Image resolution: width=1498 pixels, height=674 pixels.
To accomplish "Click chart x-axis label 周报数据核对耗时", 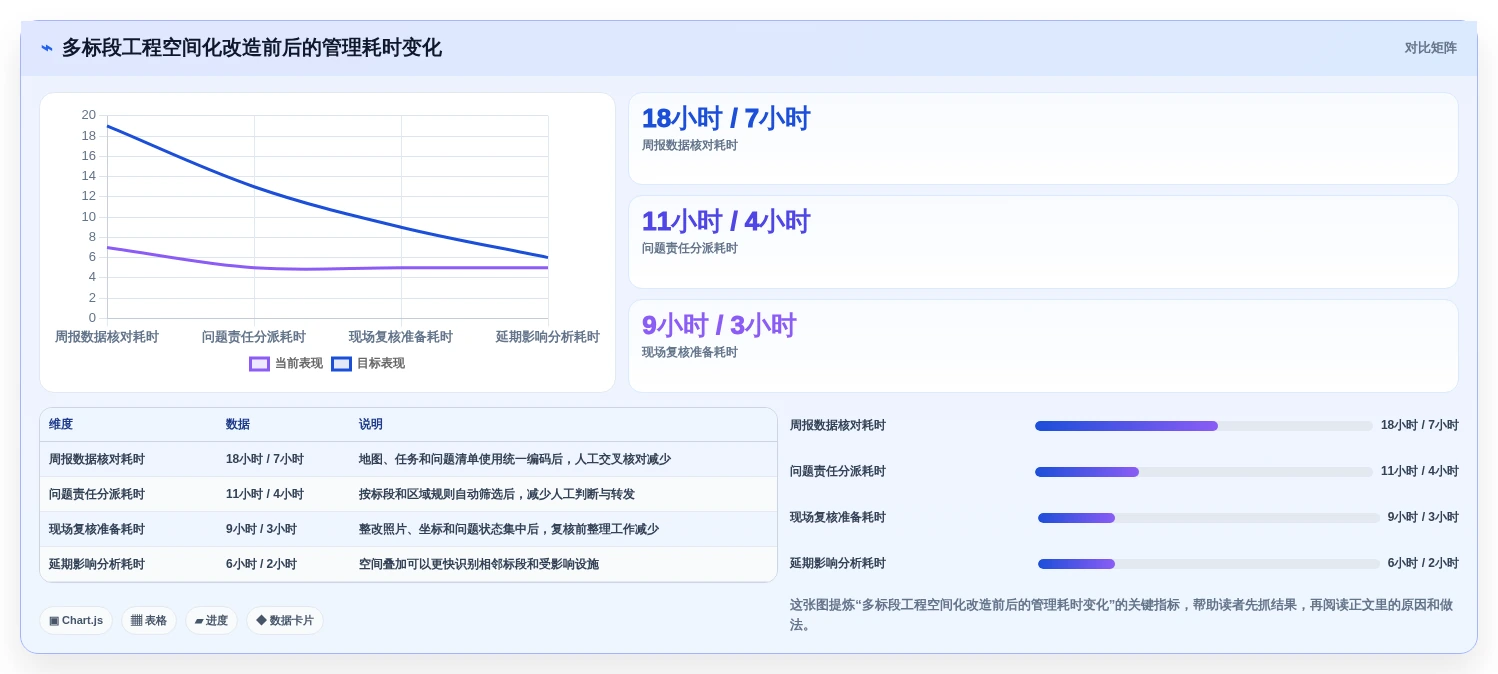I will (x=107, y=338).
